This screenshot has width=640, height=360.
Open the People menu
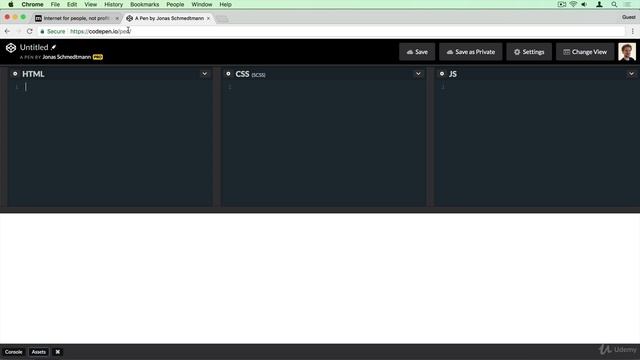(x=175, y=4)
